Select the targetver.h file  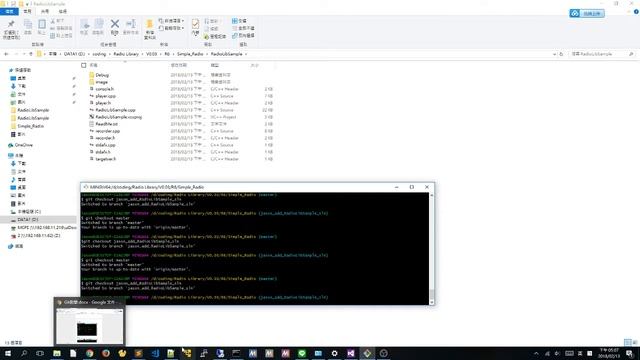tap(106, 159)
